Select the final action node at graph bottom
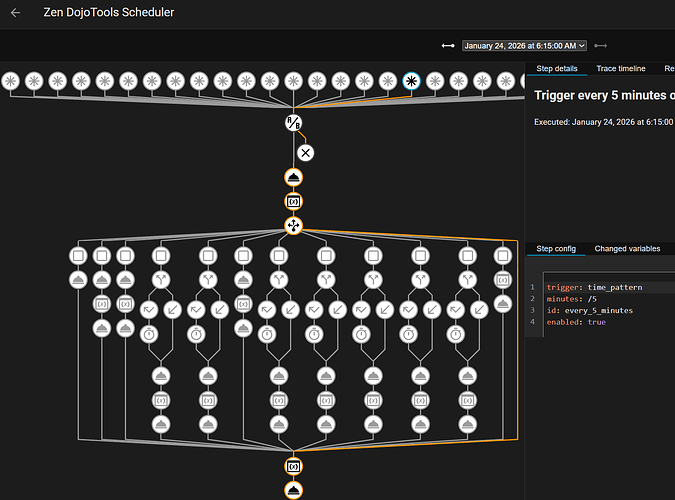The width and height of the screenshot is (675, 500). 294,490
